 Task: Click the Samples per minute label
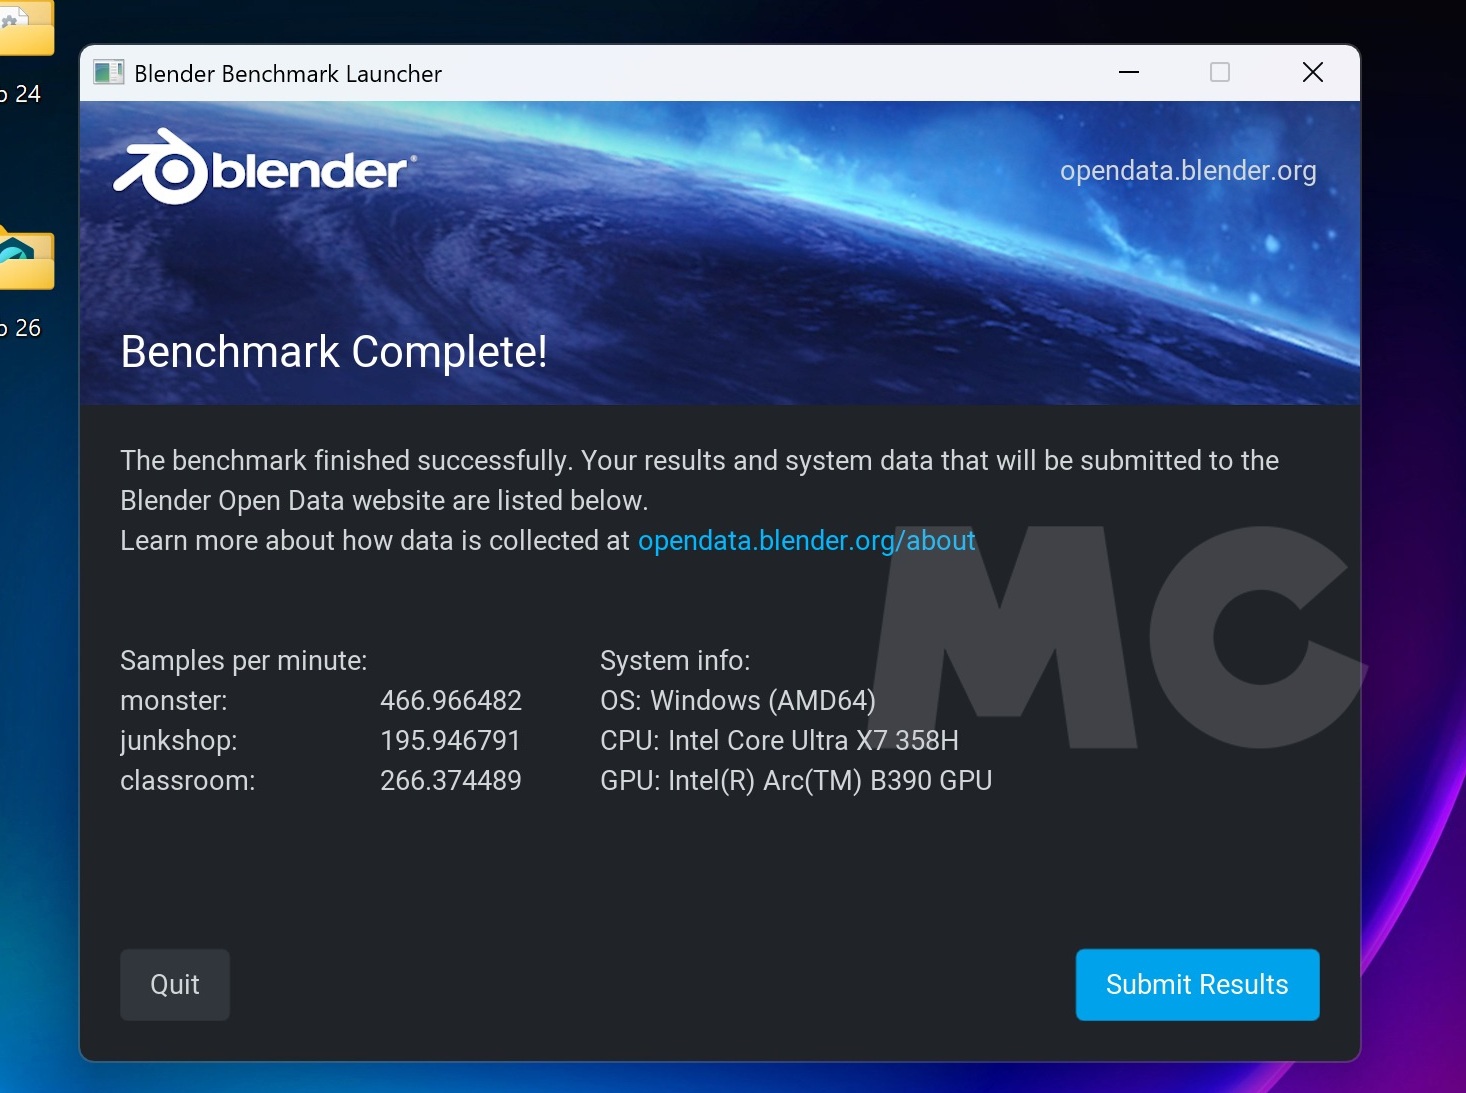point(243,660)
